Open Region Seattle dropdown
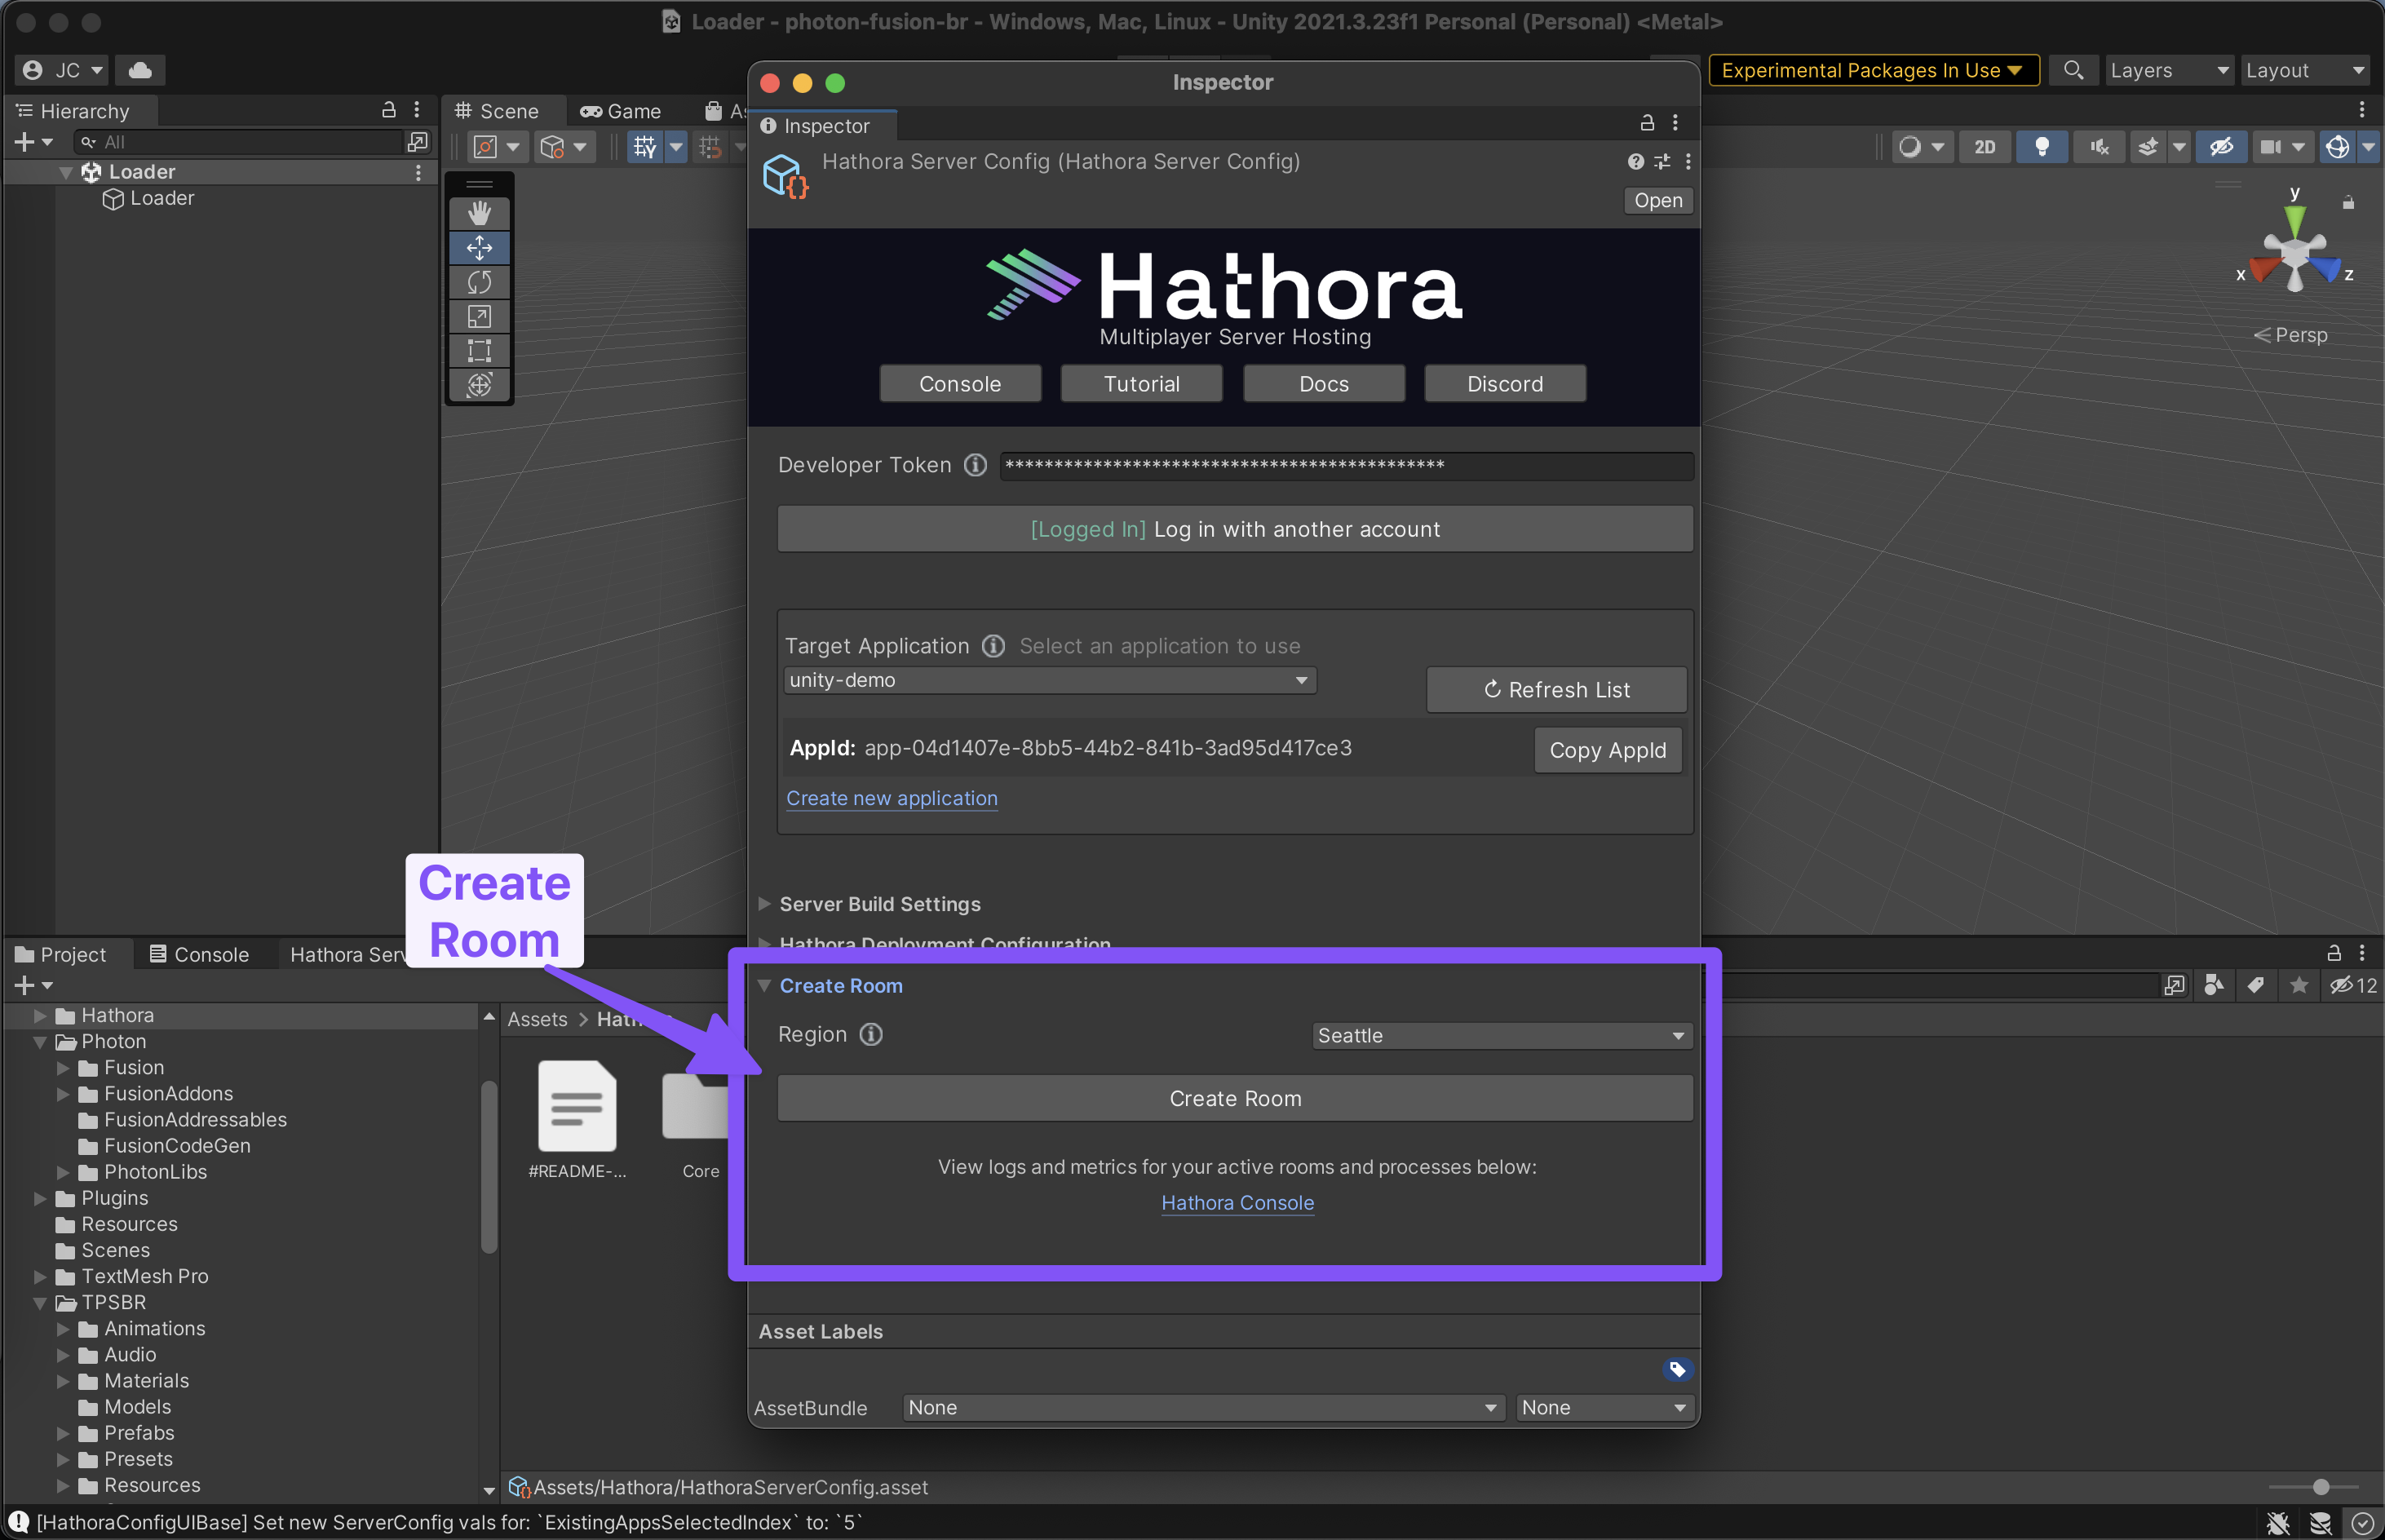This screenshot has width=2385, height=1540. tap(1501, 1035)
